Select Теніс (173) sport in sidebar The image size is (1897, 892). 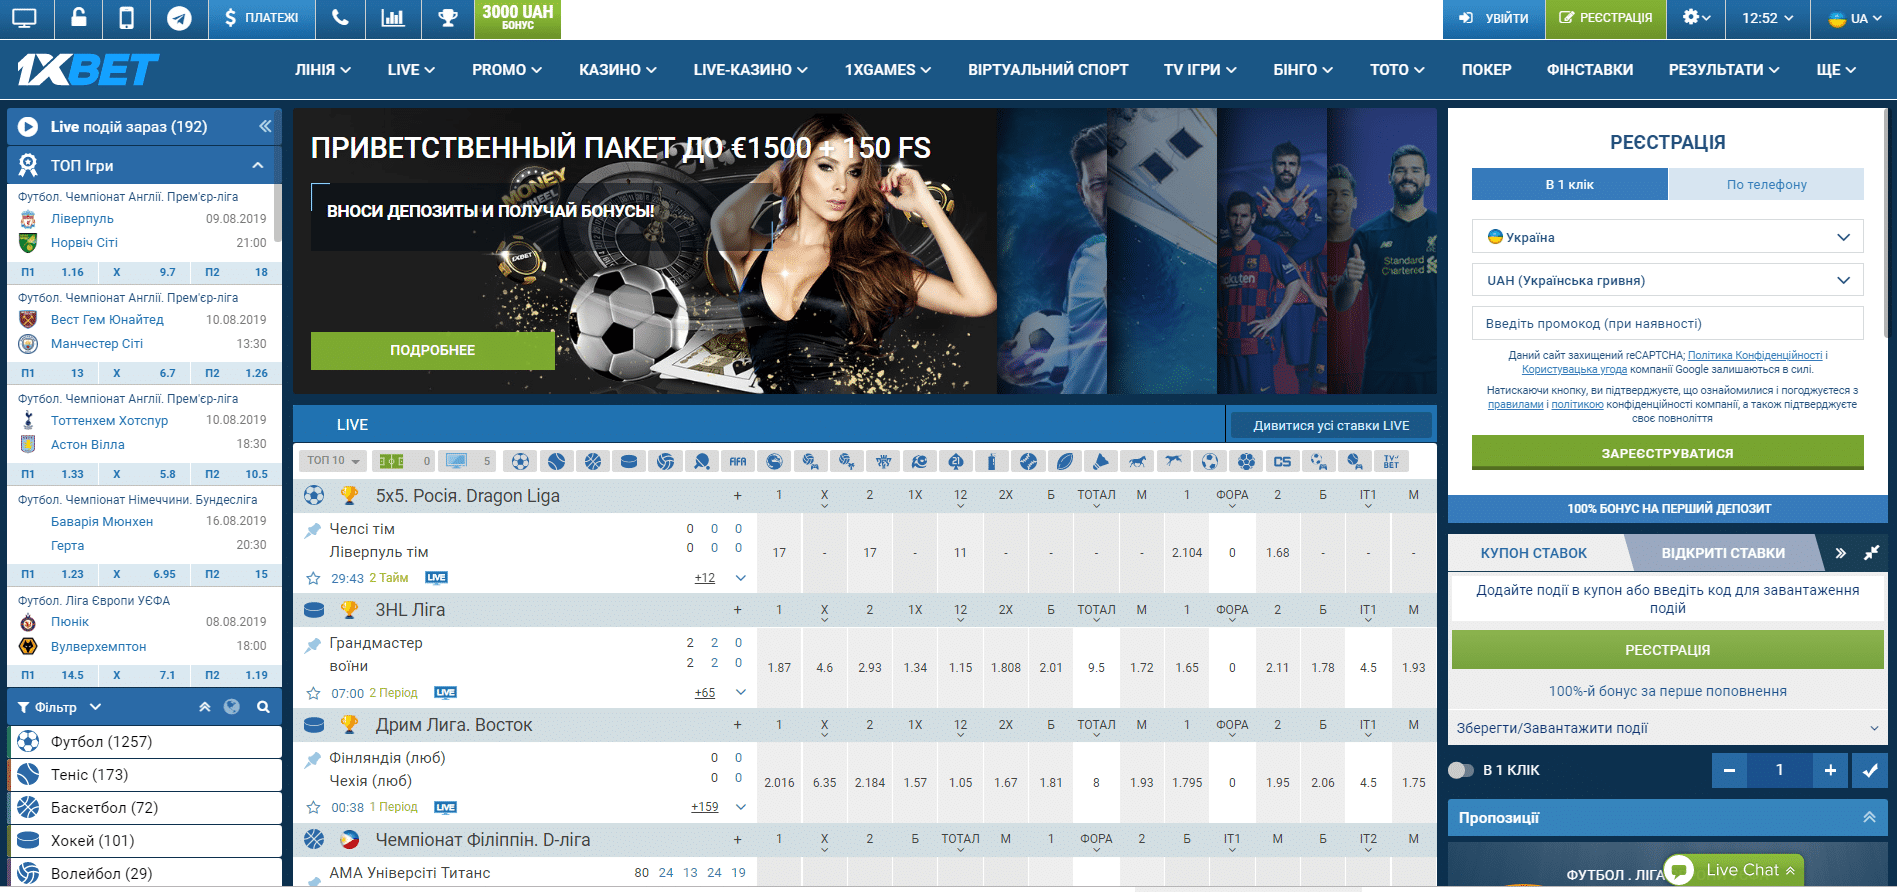pos(146,774)
